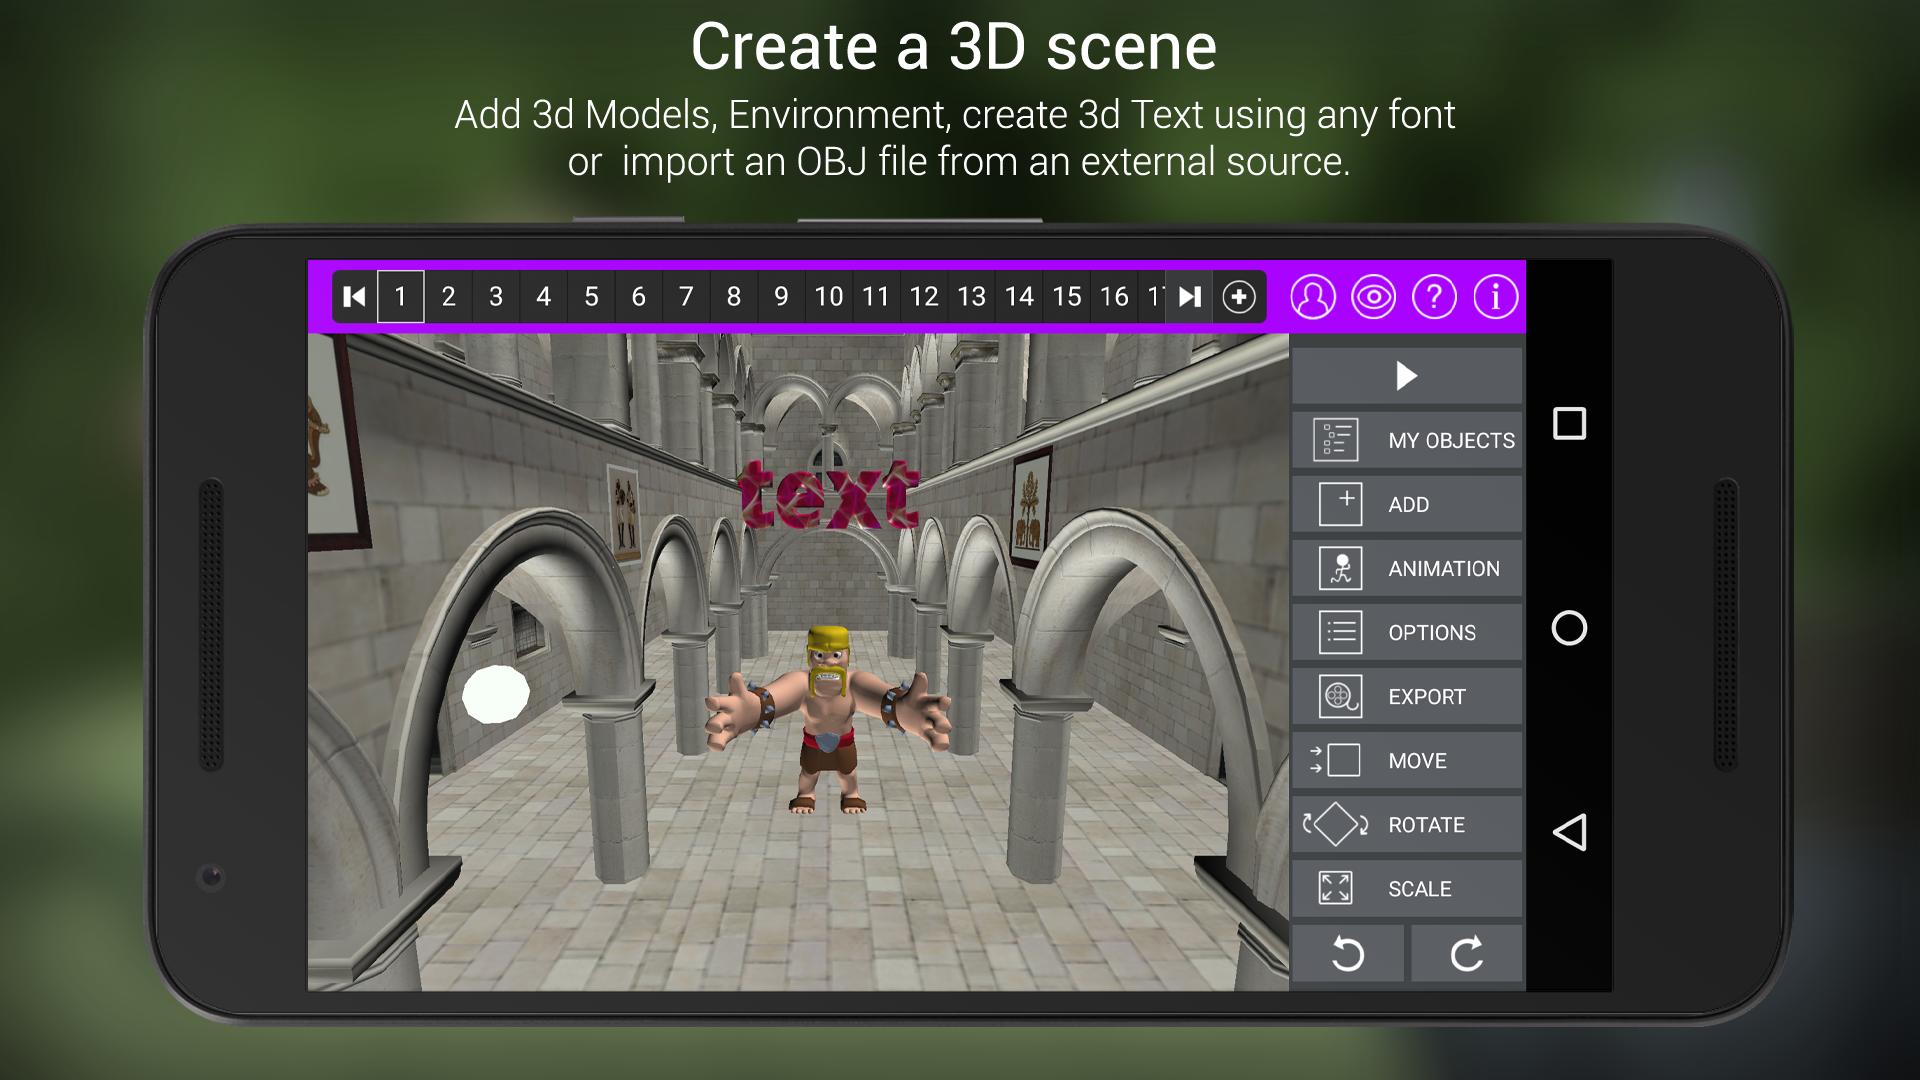Click the add new scene button
1920x1080 pixels.
pos(1238,295)
